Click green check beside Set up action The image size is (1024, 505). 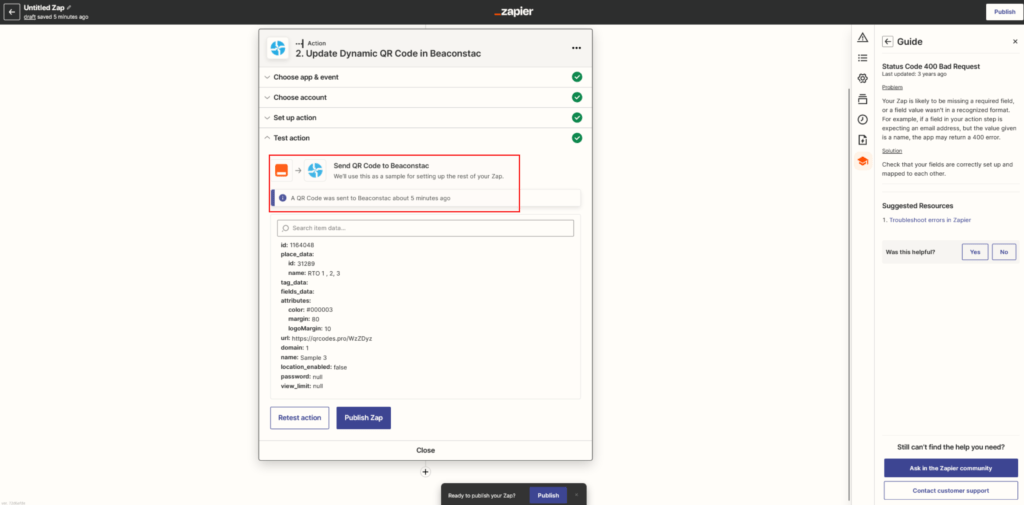(577, 118)
